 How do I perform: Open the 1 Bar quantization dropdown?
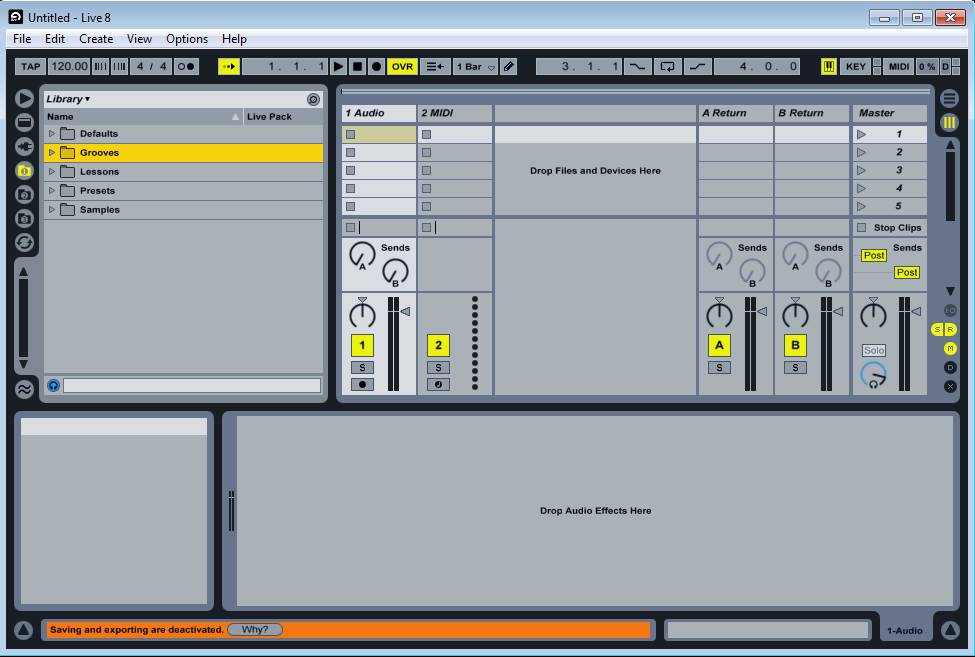pos(475,67)
